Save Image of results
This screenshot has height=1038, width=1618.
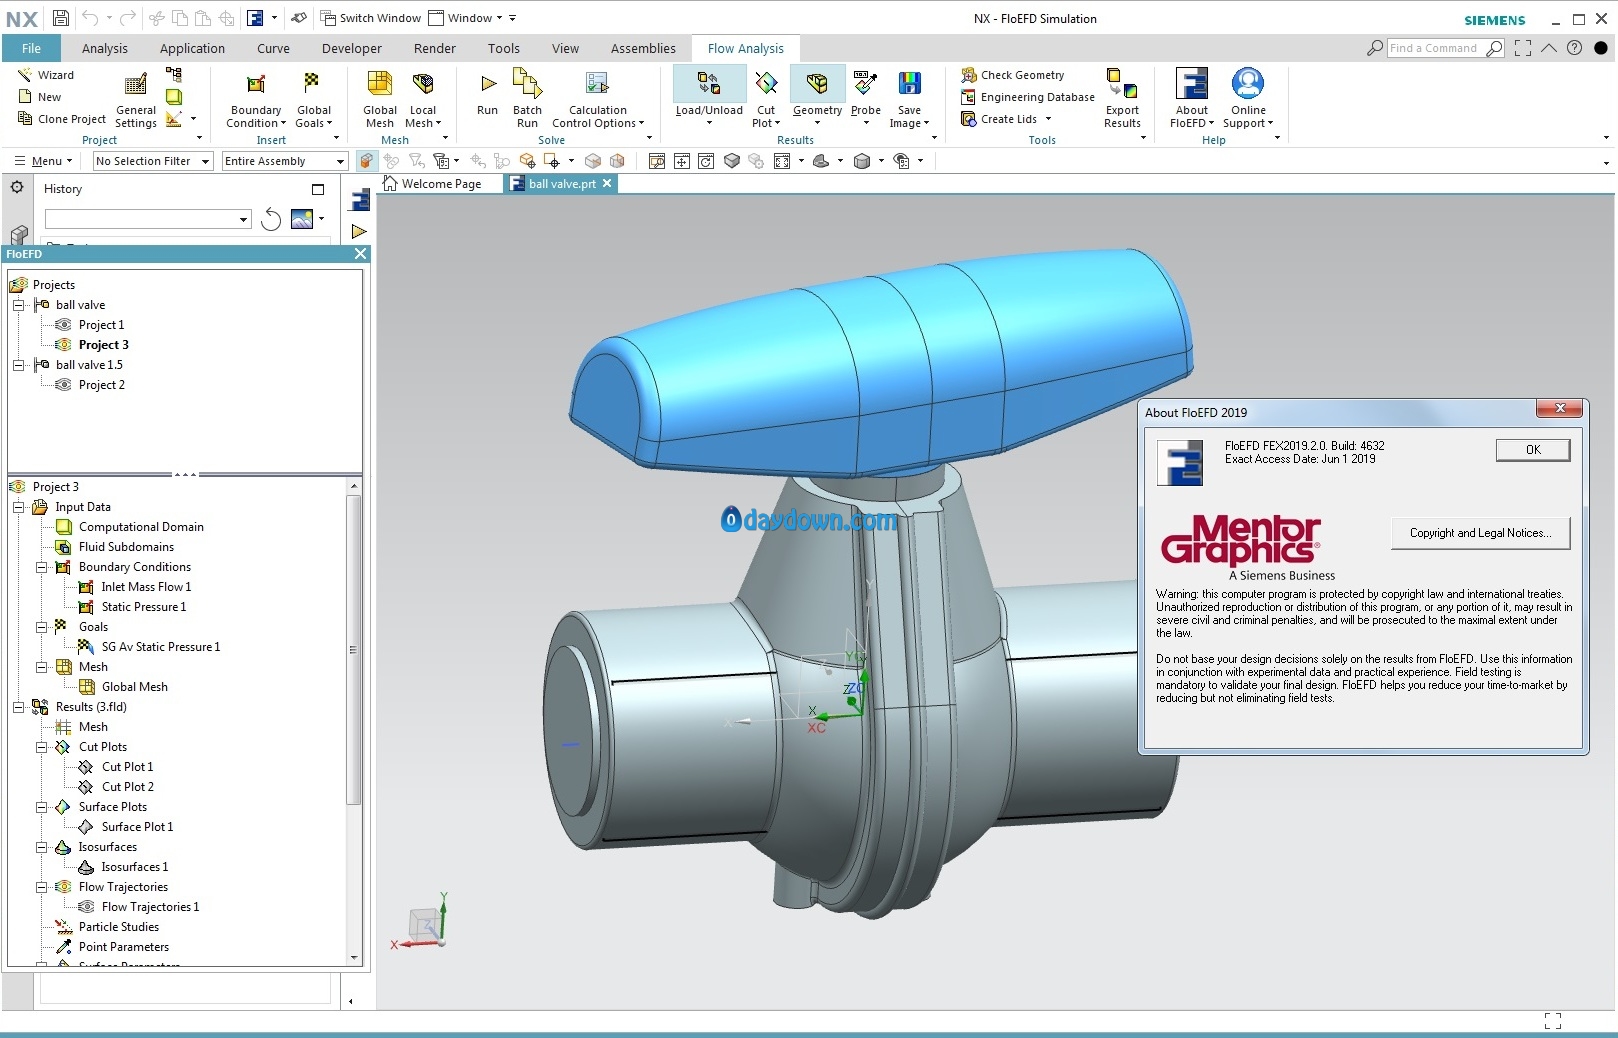[x=909, y=100]
